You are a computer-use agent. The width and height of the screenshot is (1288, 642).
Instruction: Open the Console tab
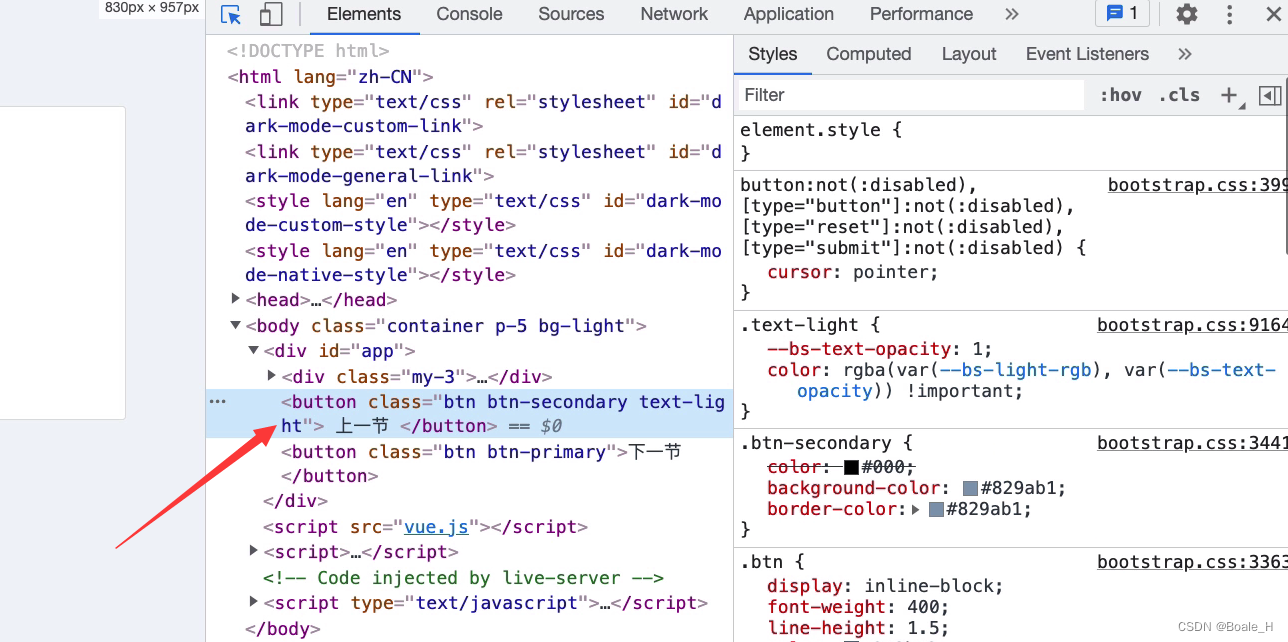pos(469,14)
